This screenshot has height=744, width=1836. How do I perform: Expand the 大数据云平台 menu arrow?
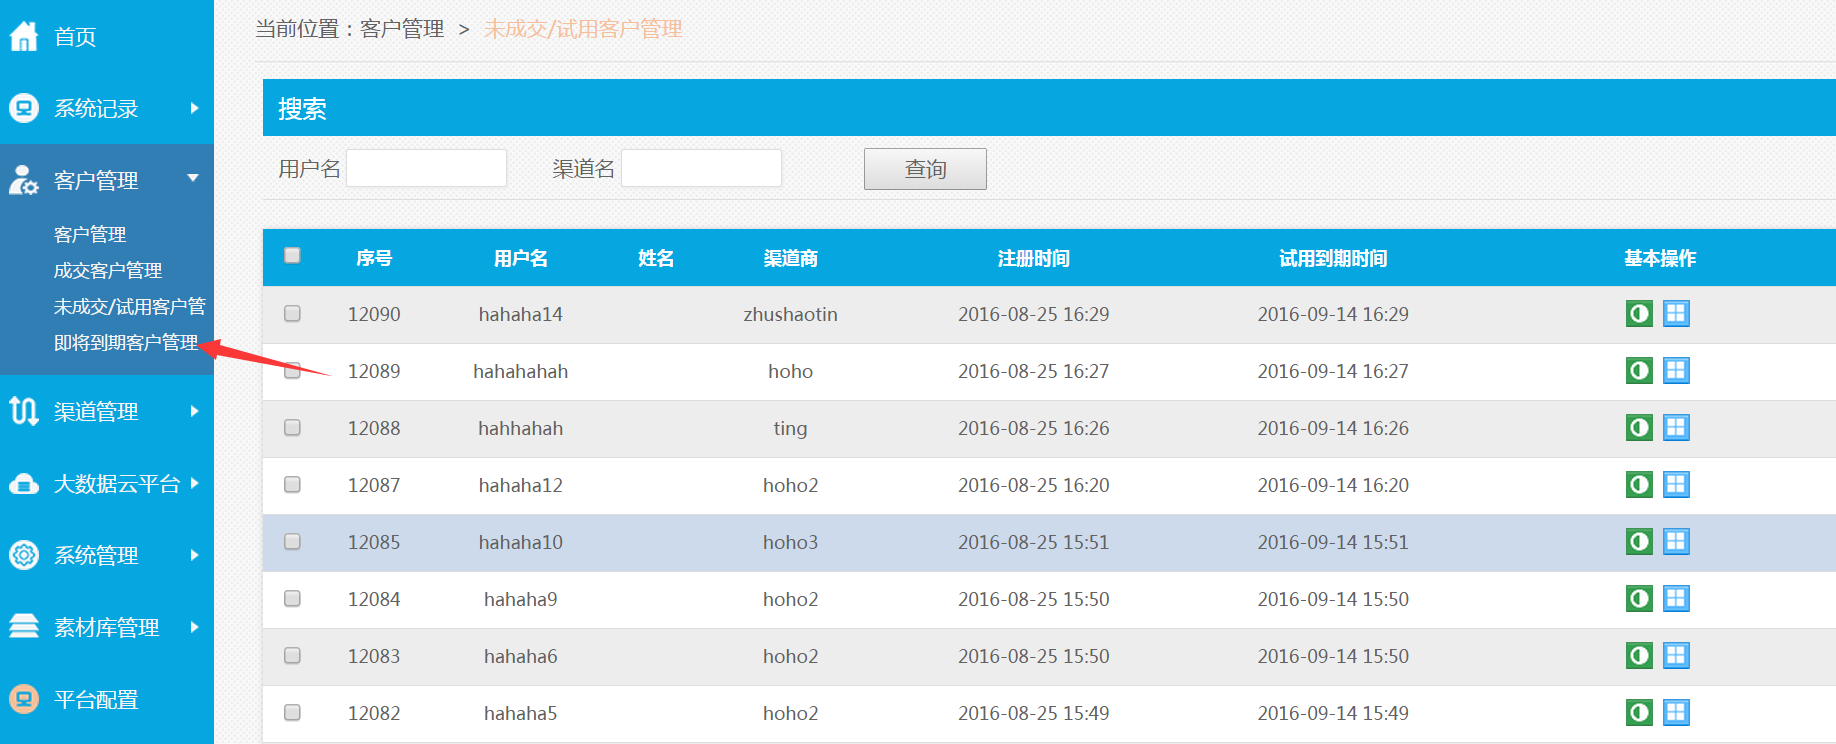[194, 483]
